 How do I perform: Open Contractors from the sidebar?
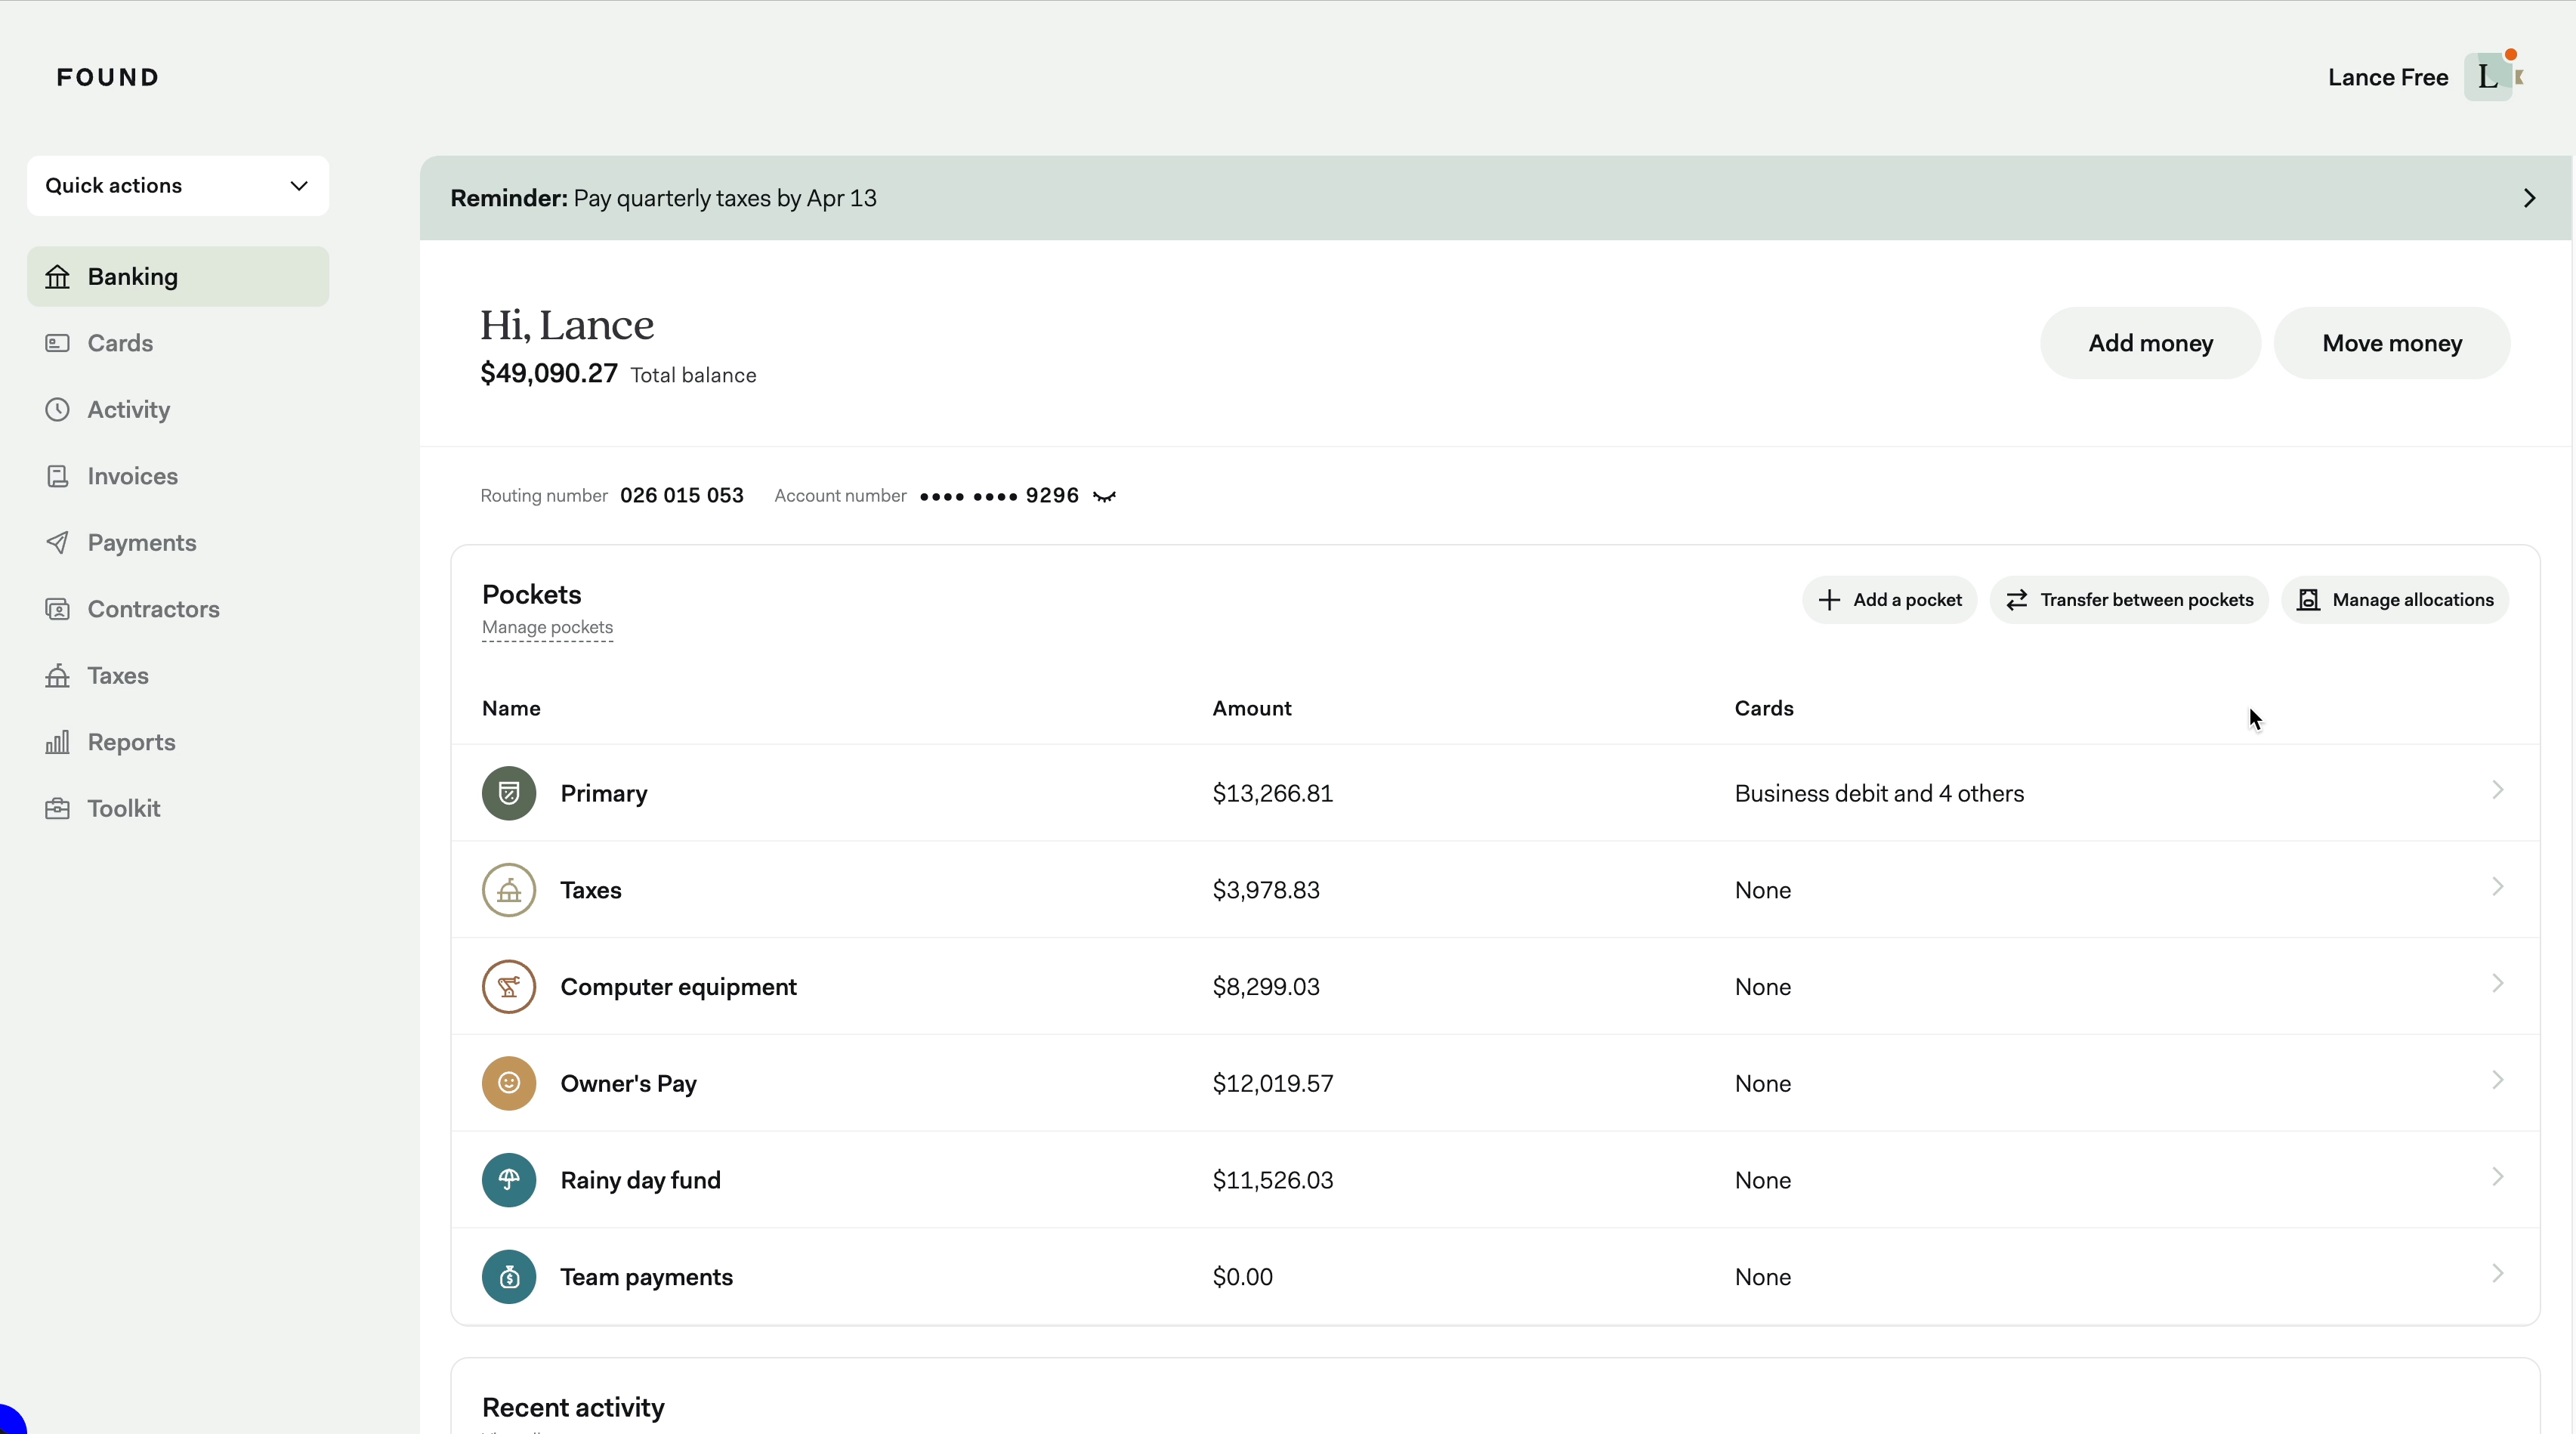coord(153,609)
